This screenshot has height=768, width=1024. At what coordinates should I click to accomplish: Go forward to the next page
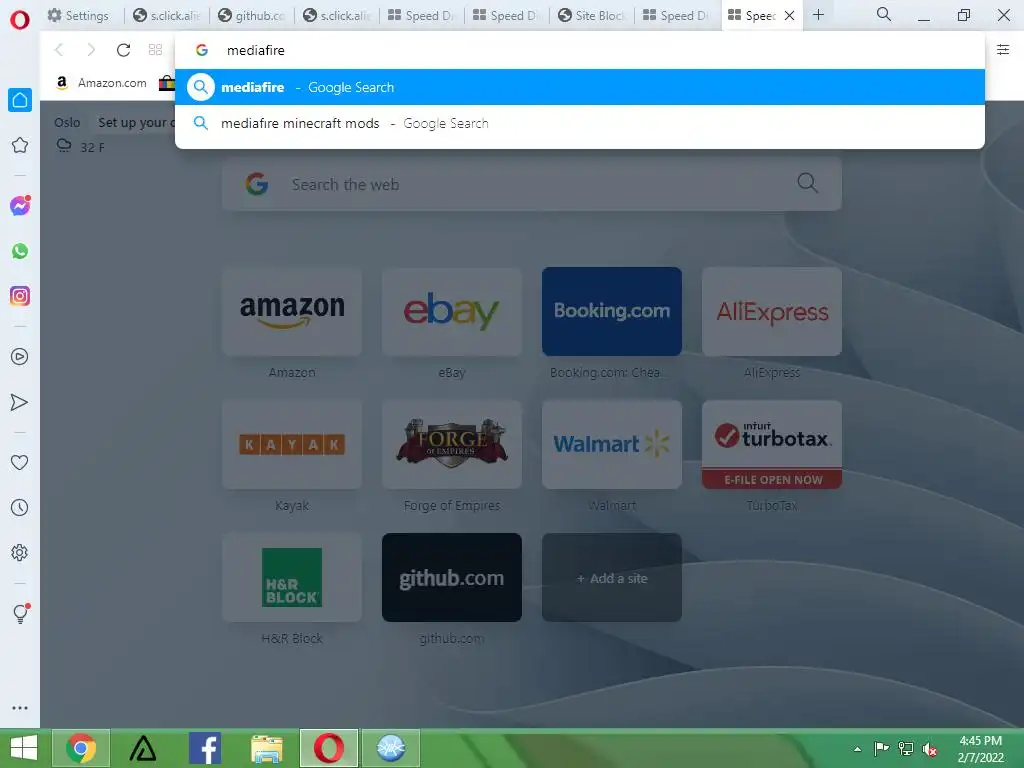coord(91,50)
